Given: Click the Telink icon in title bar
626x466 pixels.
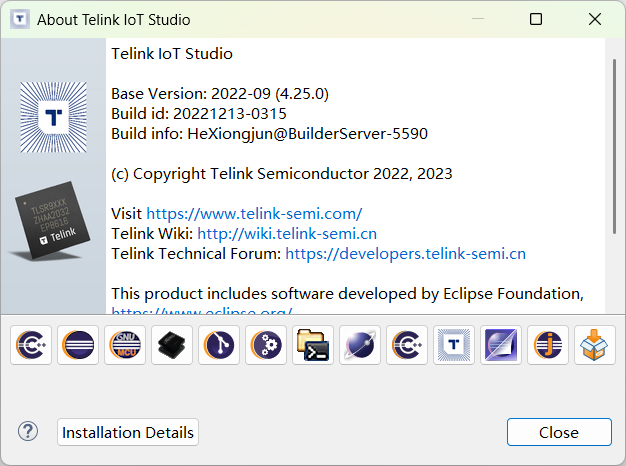Looking at the screenshot, I should click(19, 20).
